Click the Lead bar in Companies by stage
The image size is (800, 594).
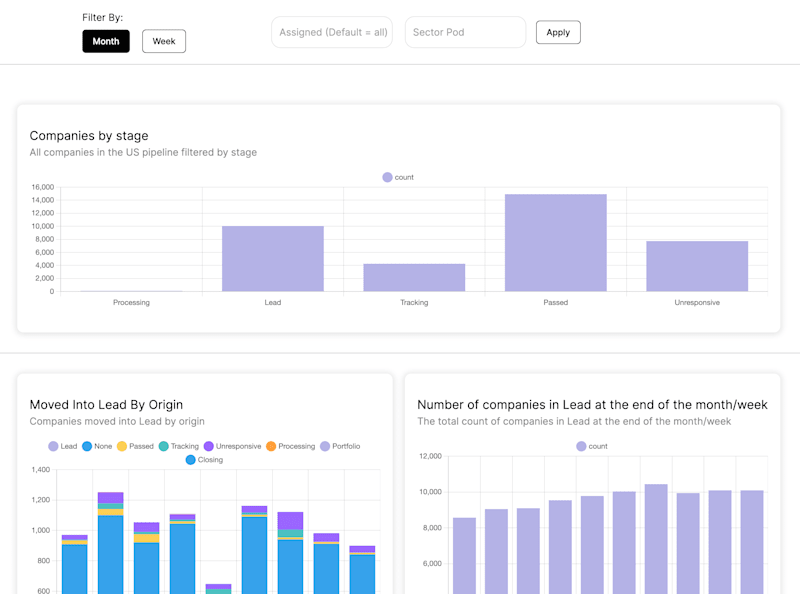[x=273, y=259]
